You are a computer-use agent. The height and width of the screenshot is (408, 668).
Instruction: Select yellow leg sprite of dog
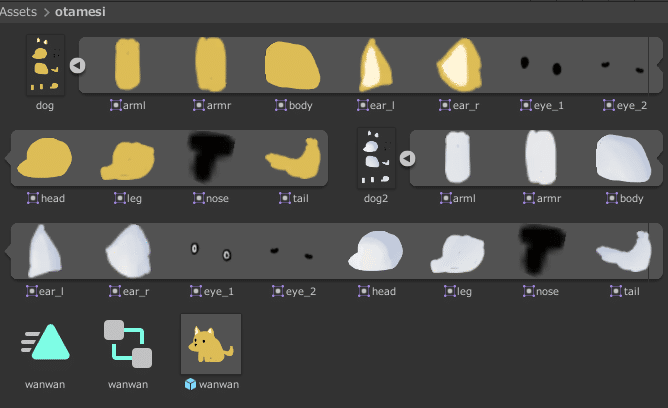(127, 161)
